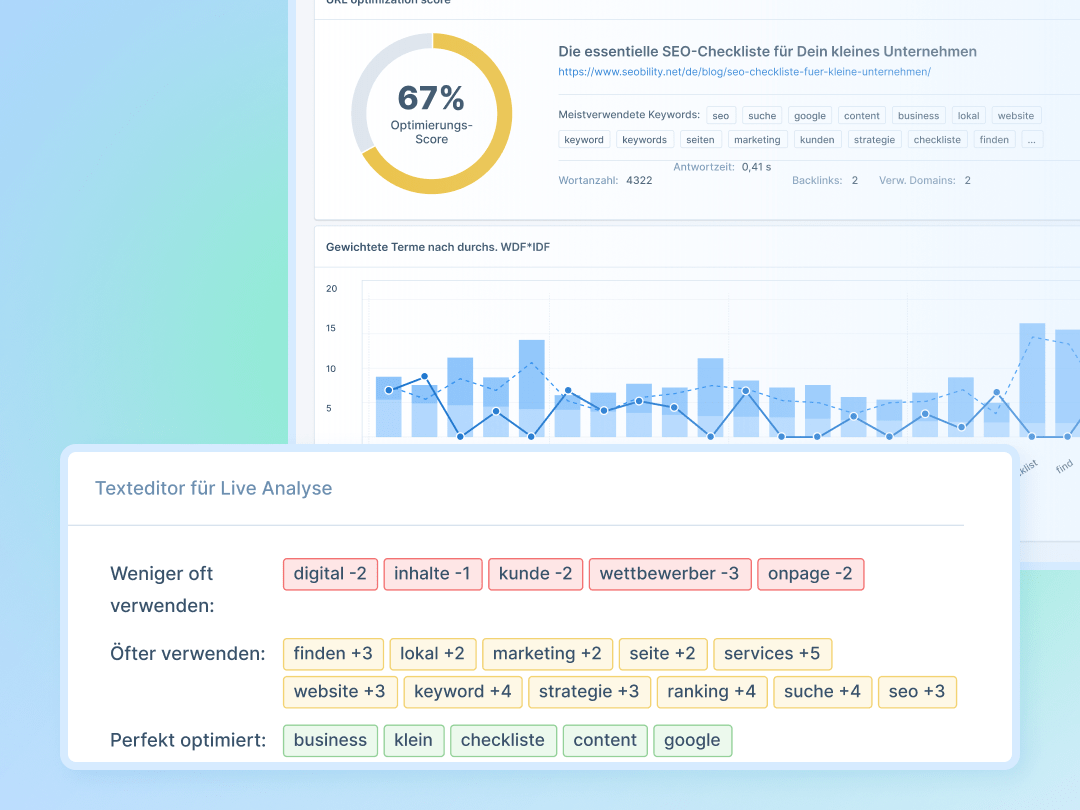1080x810 pixels.
Task: Pick the yellow 'strategie +3' tag
Action: [589, 692]
